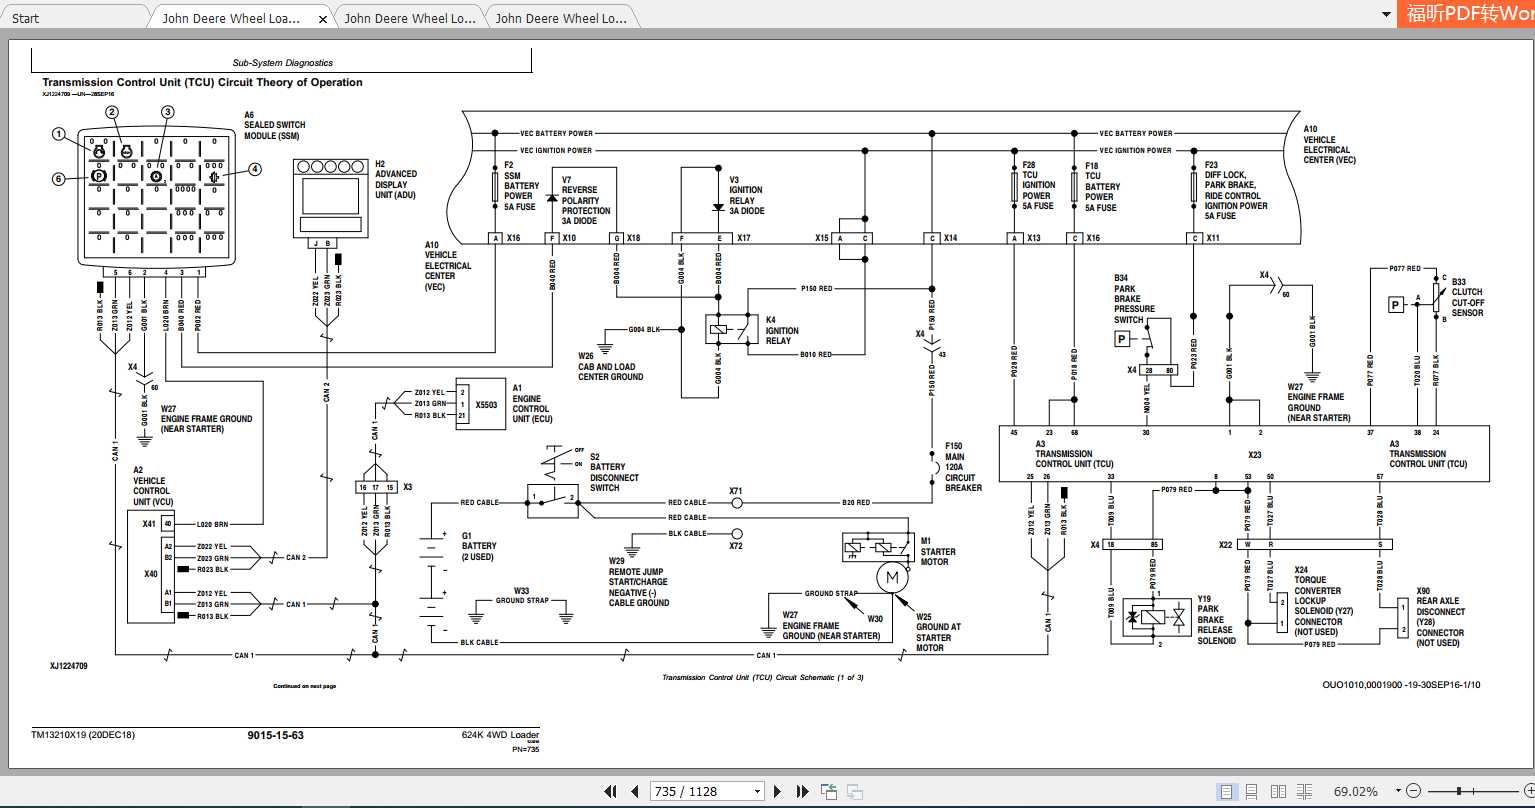
Task: Go to the first page
Action: [x=610, y=791]
